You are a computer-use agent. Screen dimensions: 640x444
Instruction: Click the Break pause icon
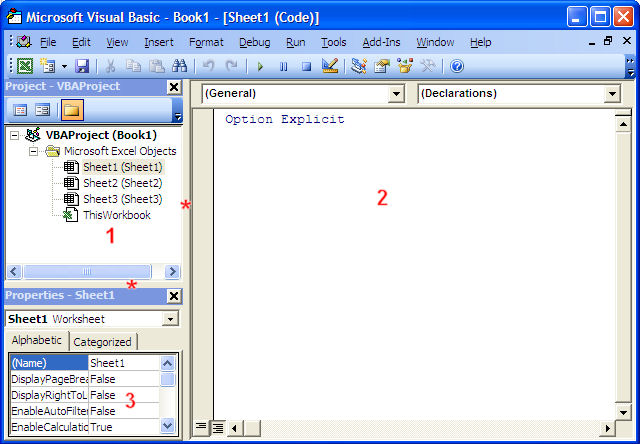[283, 66]
